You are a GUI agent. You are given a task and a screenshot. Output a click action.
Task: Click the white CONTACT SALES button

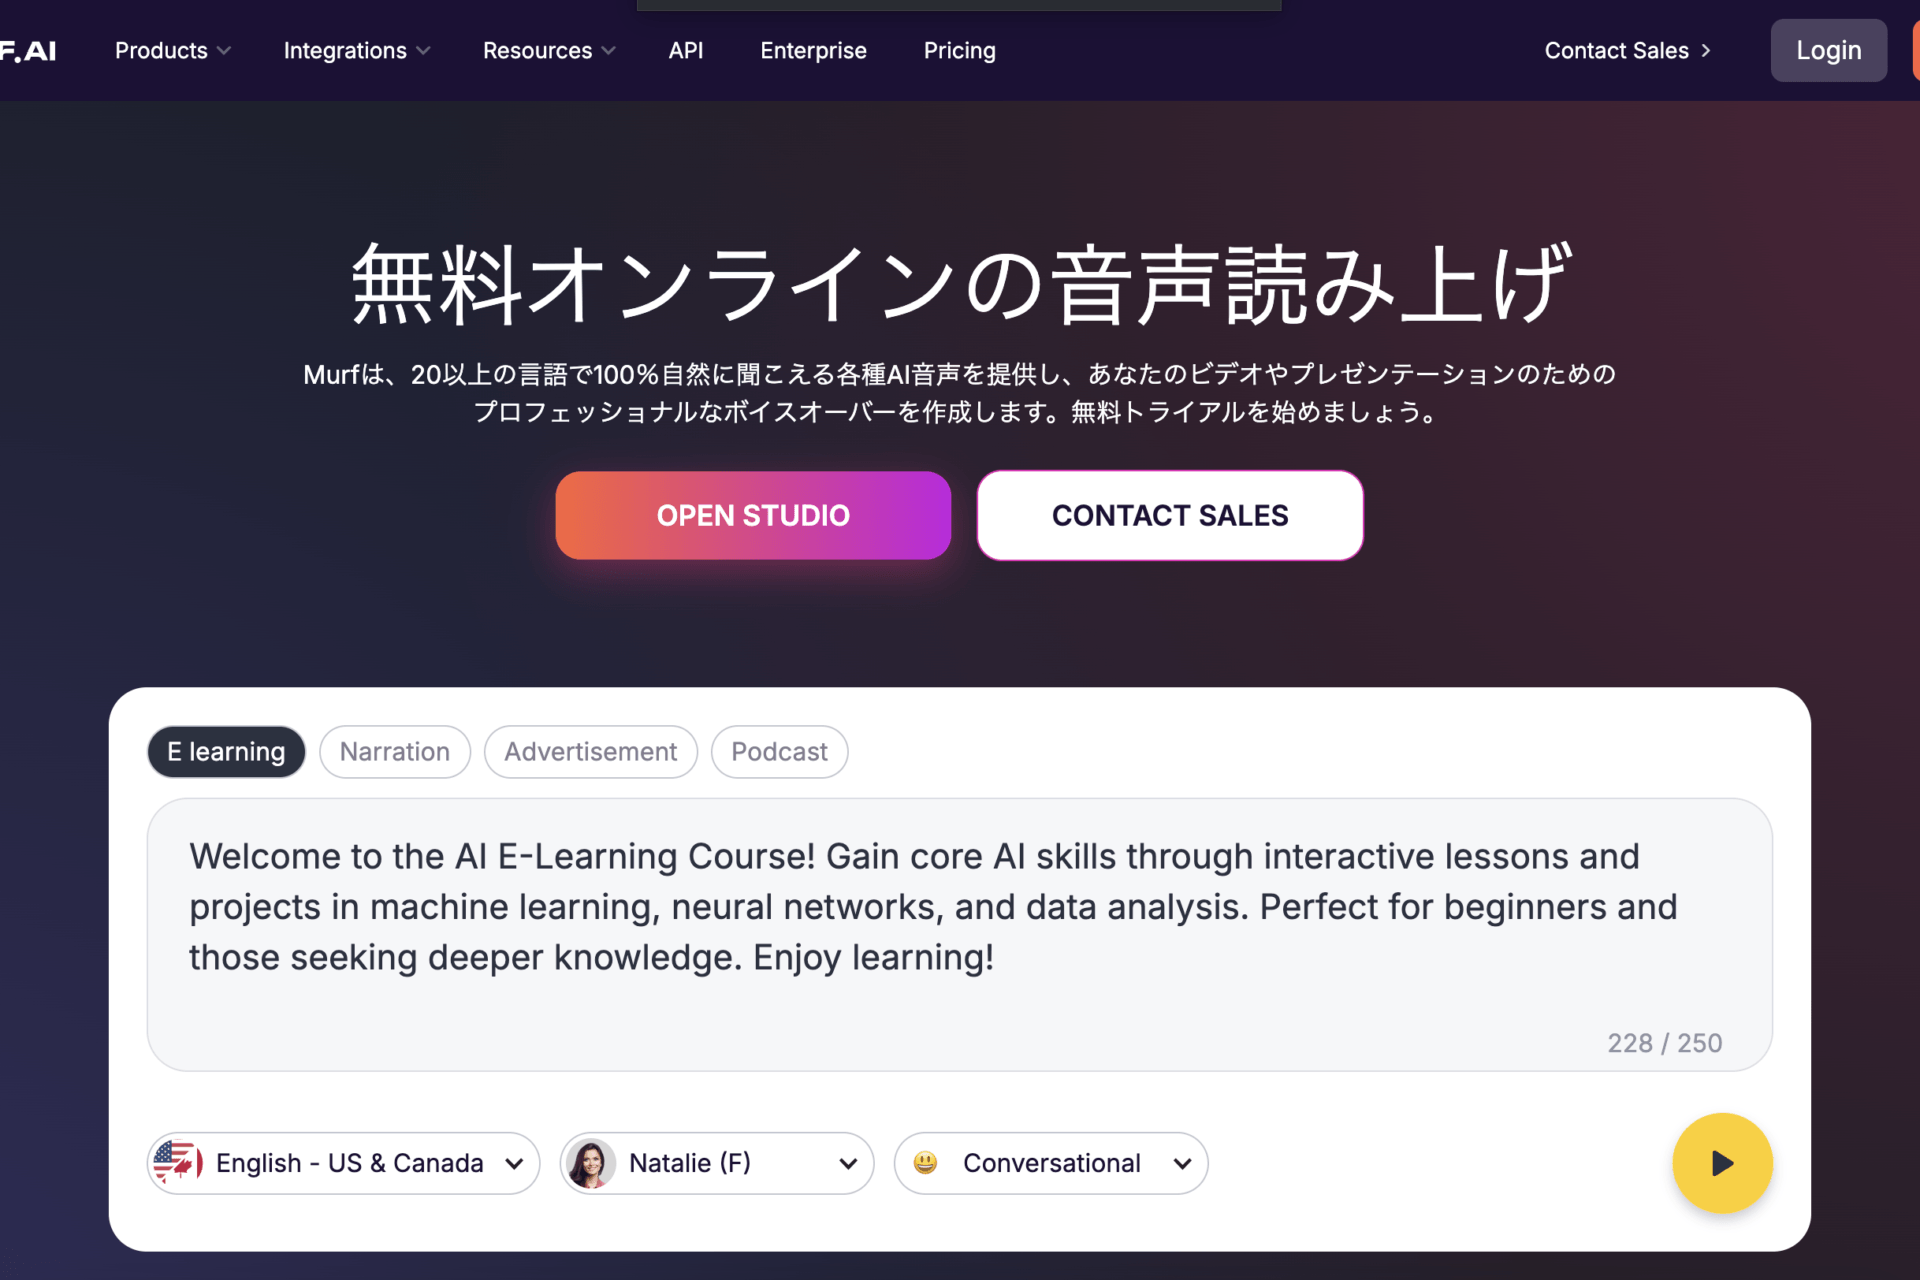click(1170, 515)
